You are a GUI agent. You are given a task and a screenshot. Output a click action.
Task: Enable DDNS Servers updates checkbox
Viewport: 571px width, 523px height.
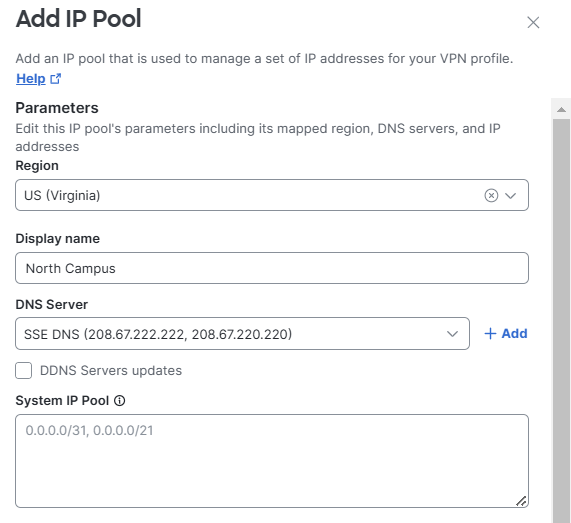coord(24,370)
